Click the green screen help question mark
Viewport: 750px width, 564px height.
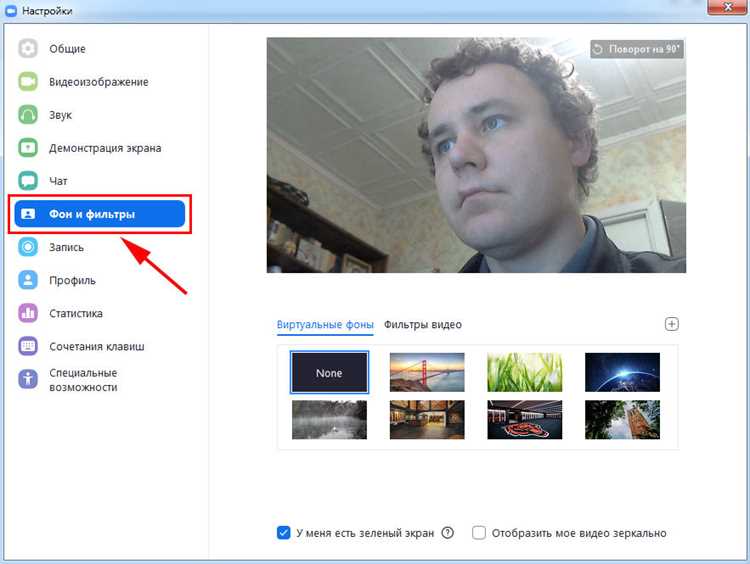click(x=447, y=532)
